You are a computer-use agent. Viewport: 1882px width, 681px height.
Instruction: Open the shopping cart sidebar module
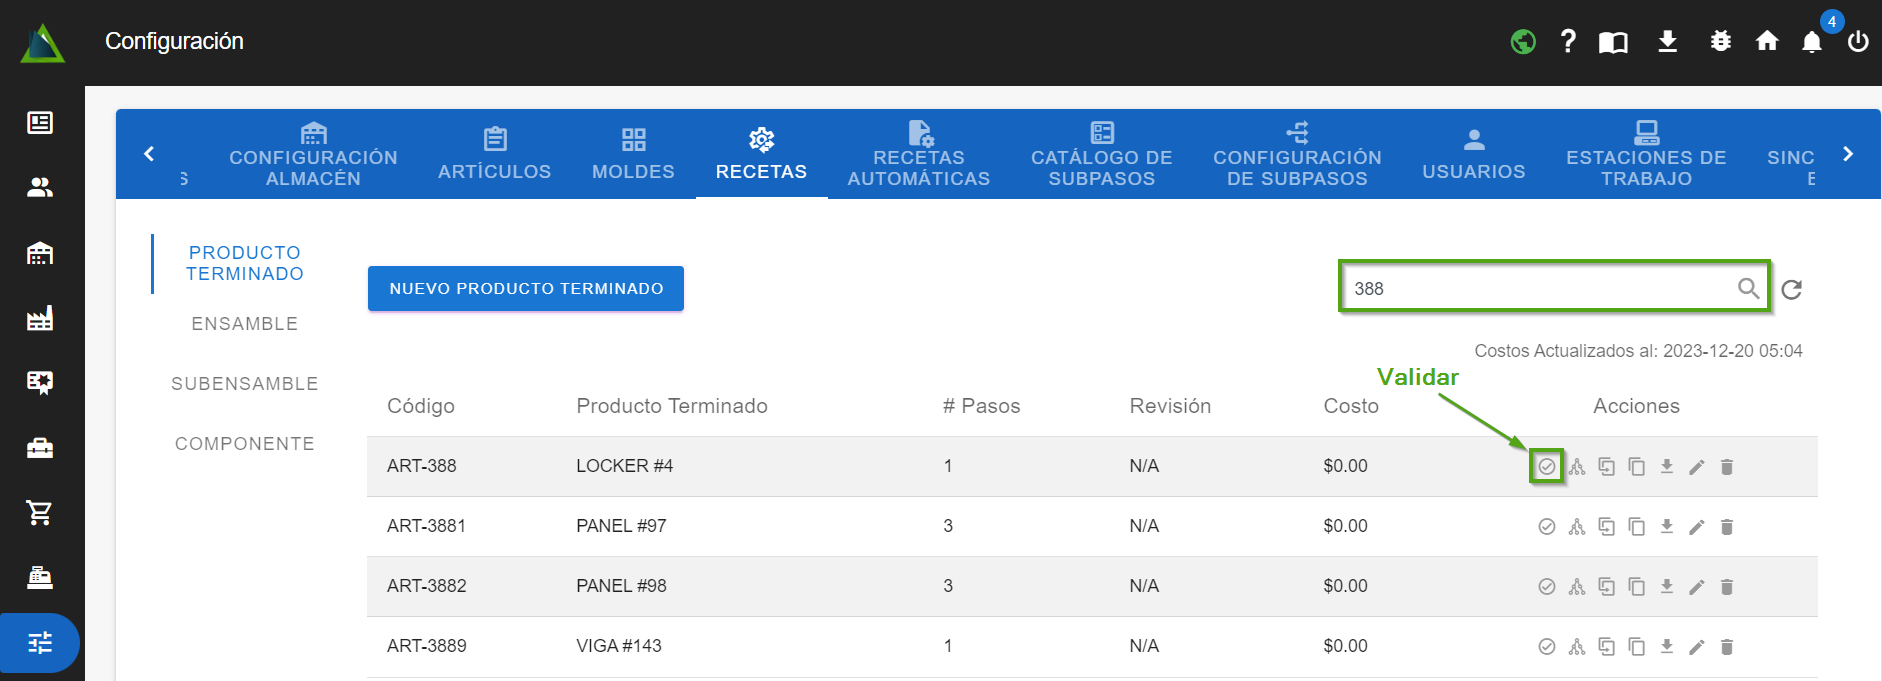pyautogui.click(x=40, y=513)
